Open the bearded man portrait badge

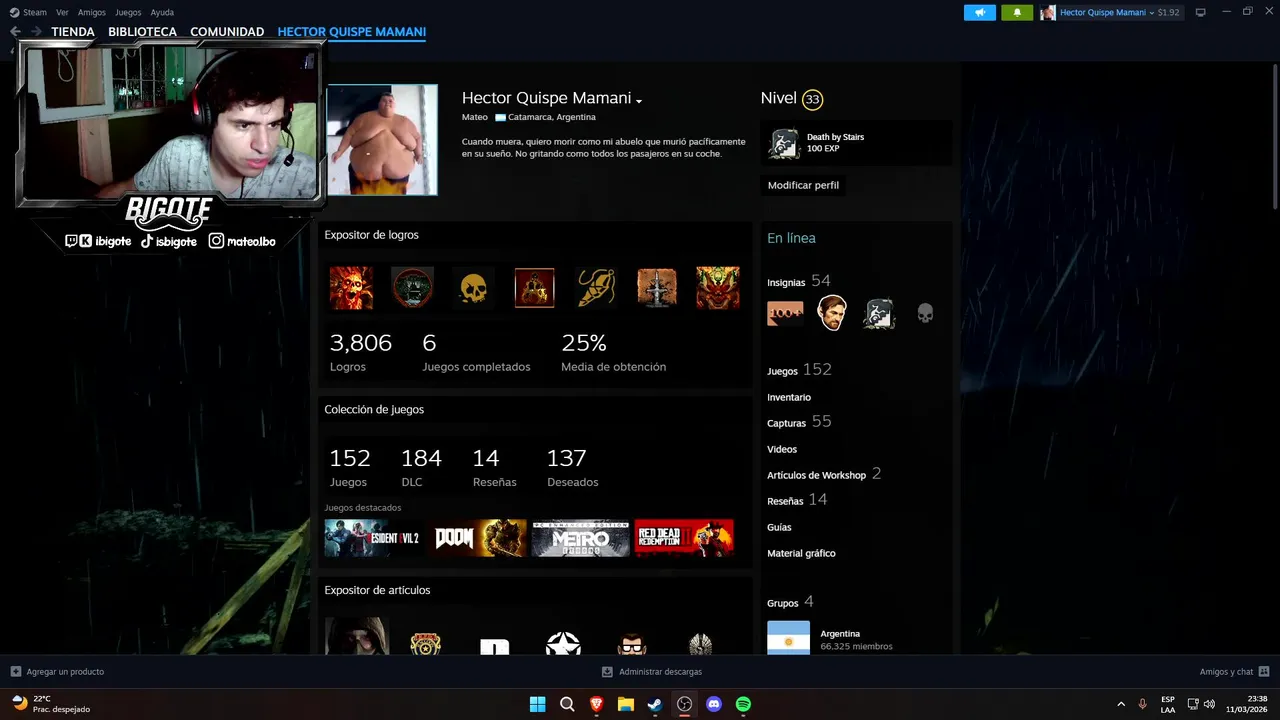tap(832, 313)
